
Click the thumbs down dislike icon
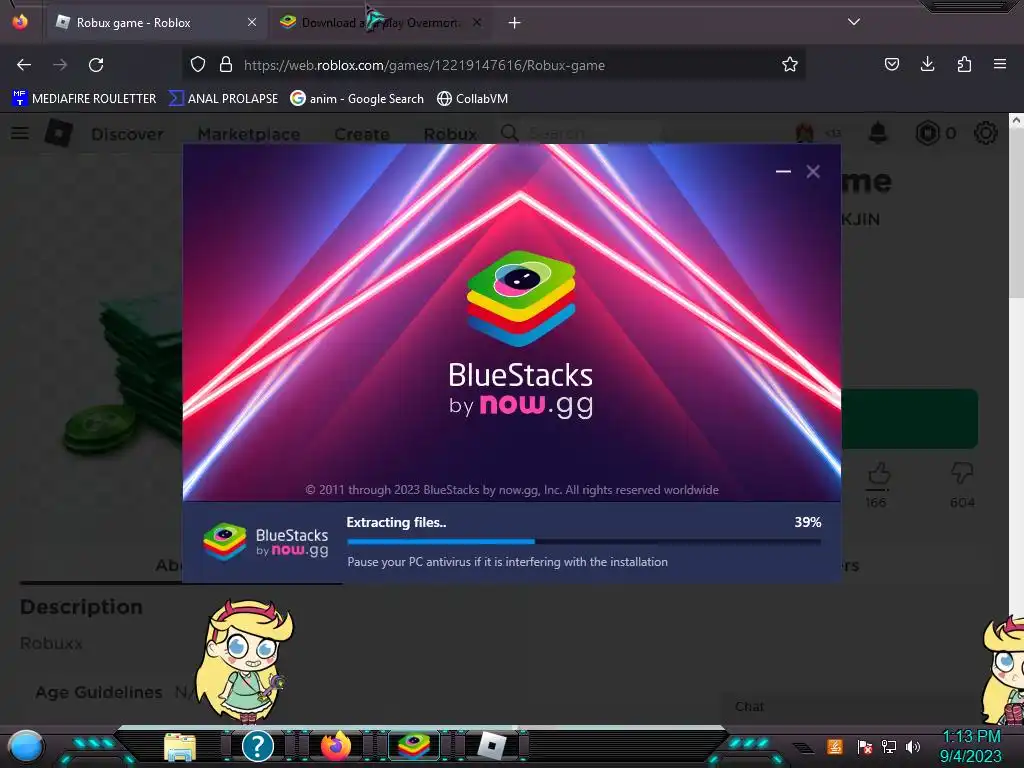pos(962,473)
